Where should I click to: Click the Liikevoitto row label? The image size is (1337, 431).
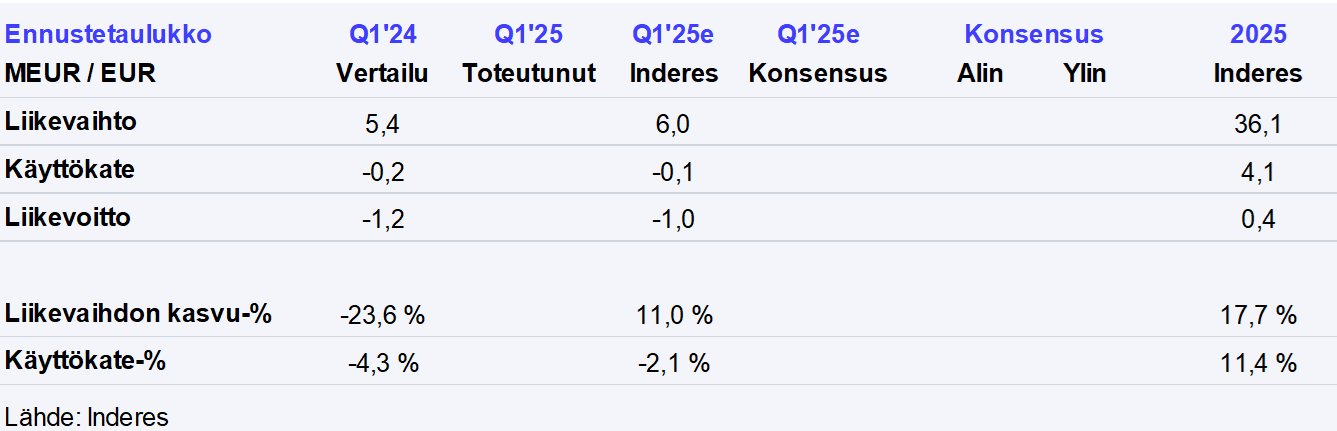68,217
